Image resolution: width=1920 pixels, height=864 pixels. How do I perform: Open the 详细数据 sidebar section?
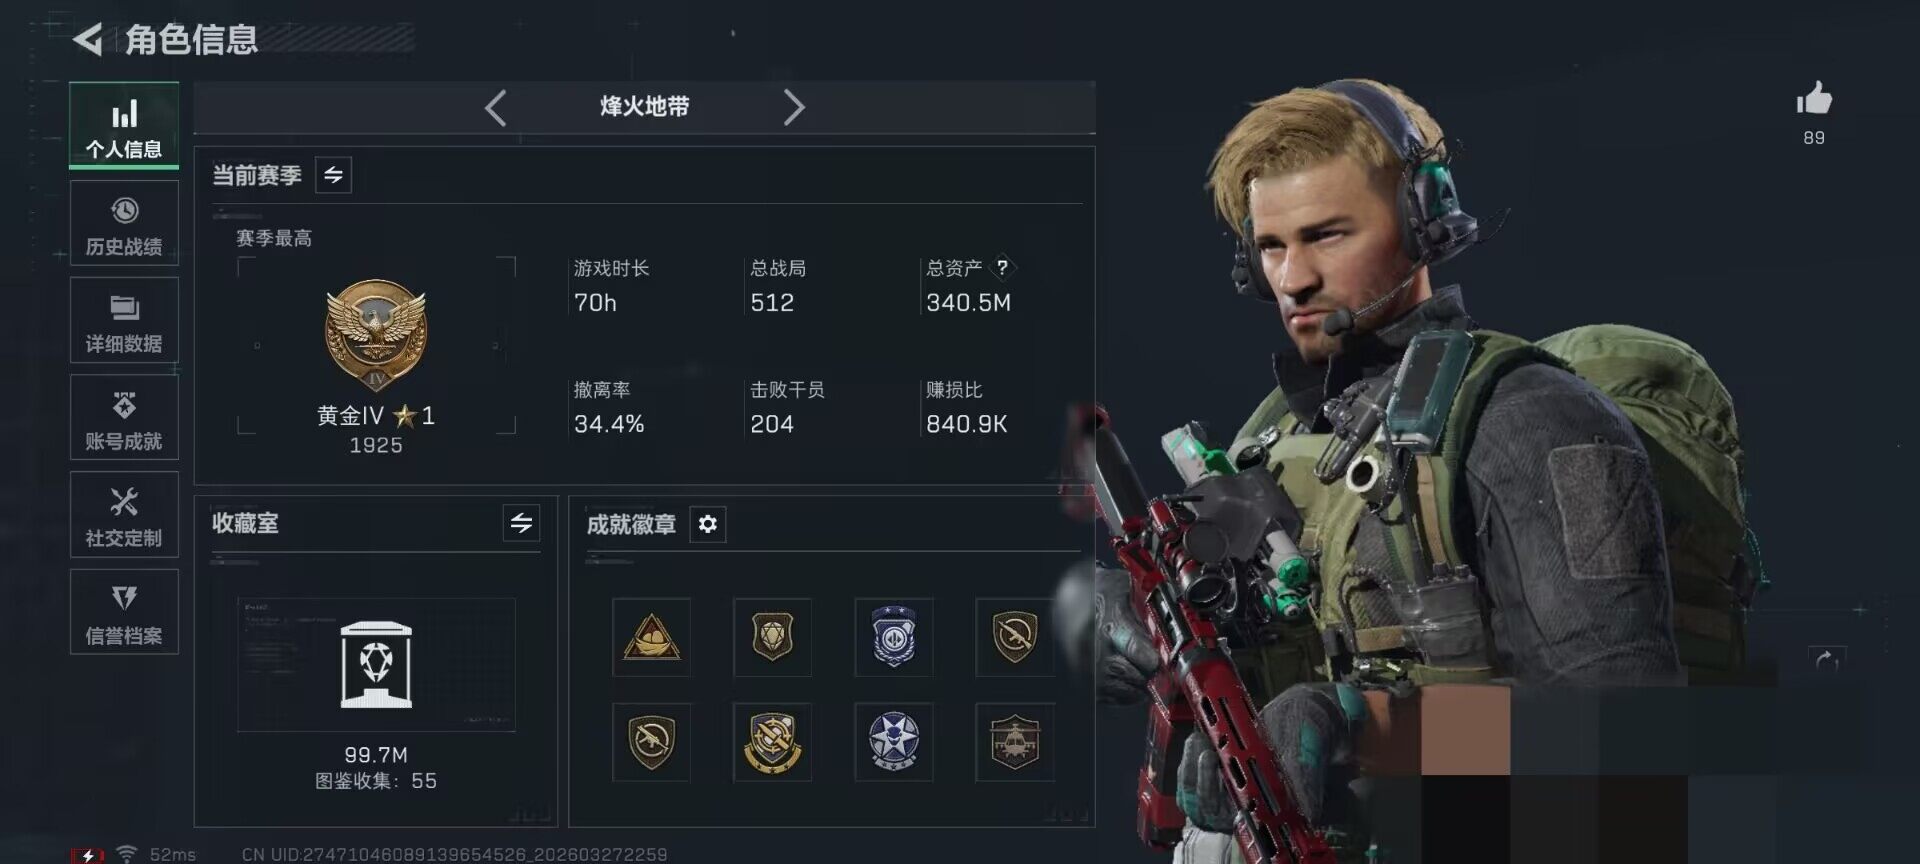pyautogui.click(x=124, y=320)
